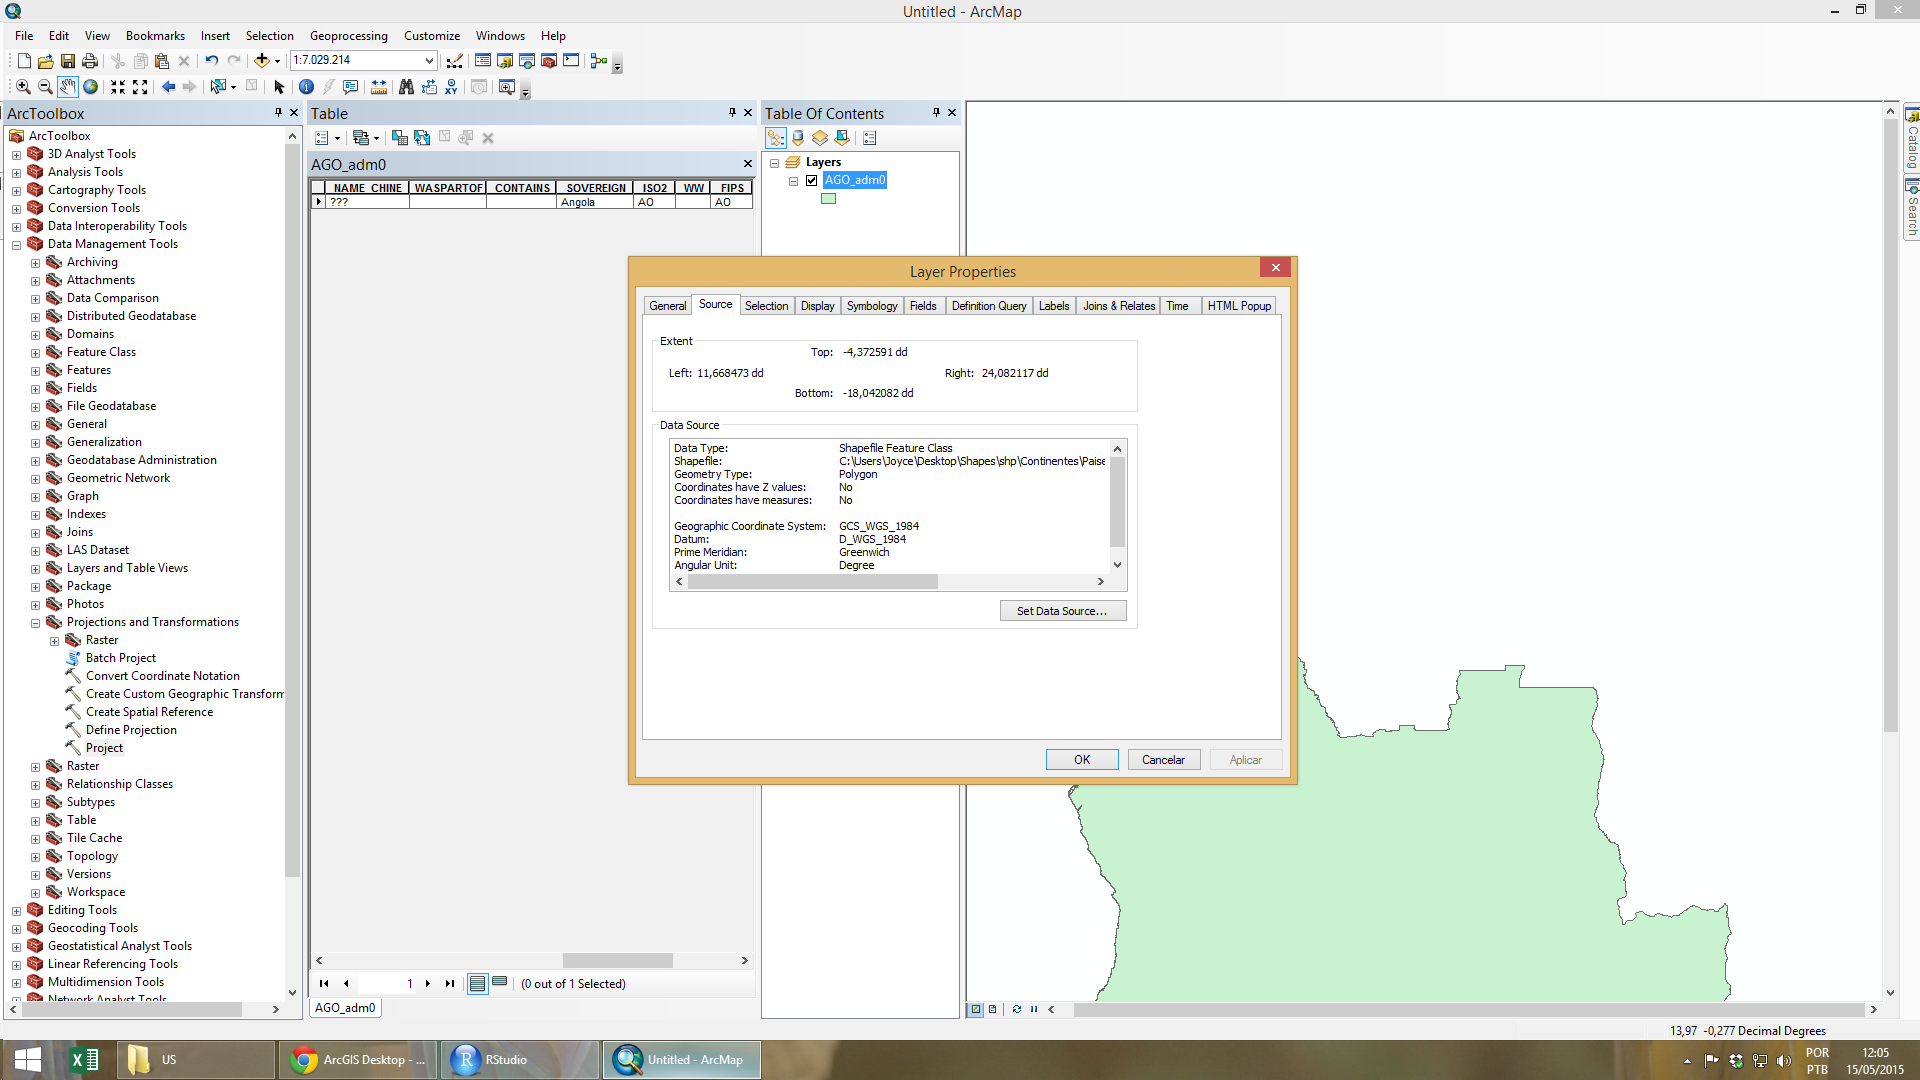Open a map document with Open icon

46,61
